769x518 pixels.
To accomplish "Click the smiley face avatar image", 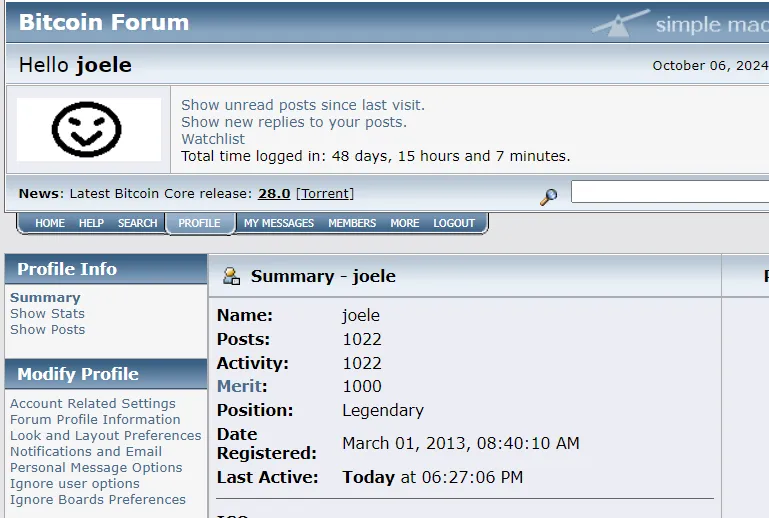I will 89,130.
